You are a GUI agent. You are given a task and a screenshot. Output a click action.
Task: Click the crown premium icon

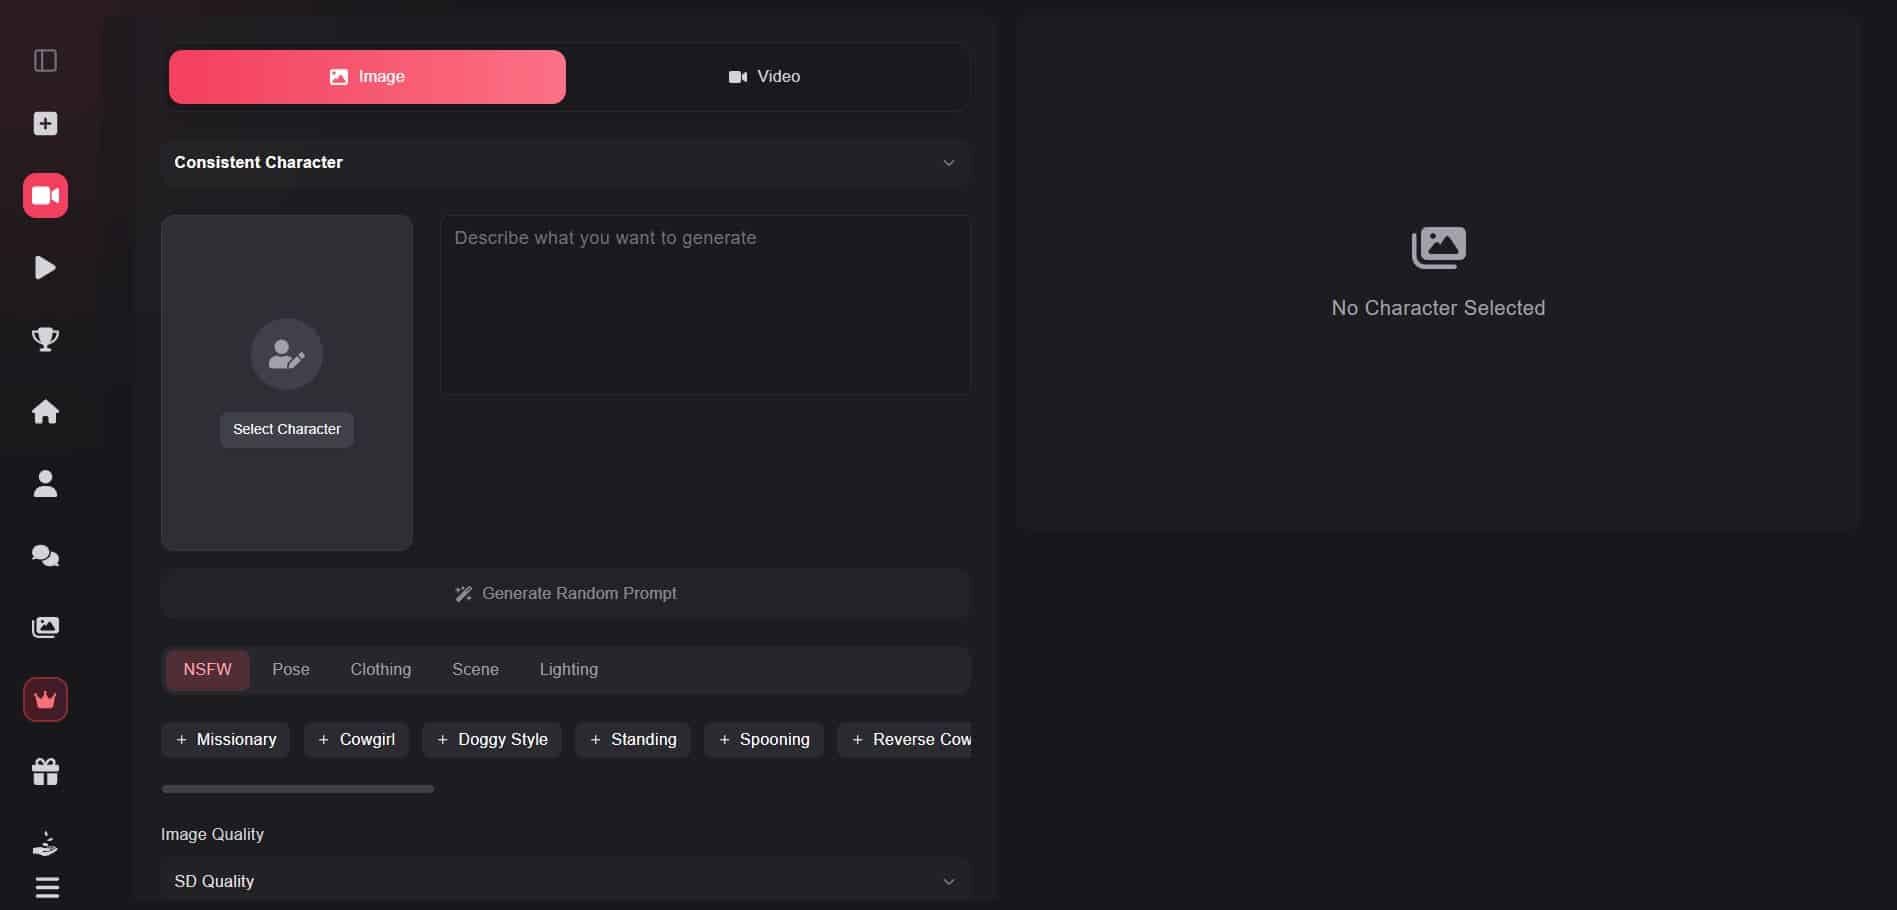(x=45, y=699)
